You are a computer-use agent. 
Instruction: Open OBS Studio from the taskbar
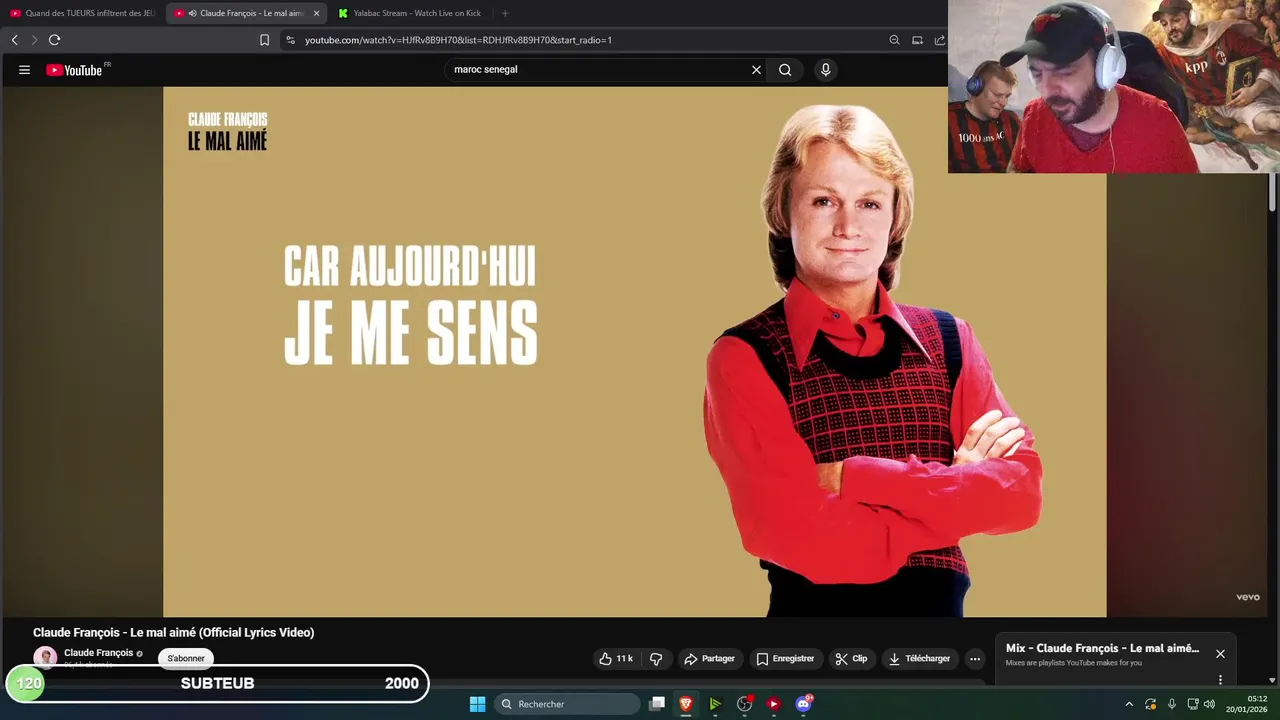click(744, 704)
